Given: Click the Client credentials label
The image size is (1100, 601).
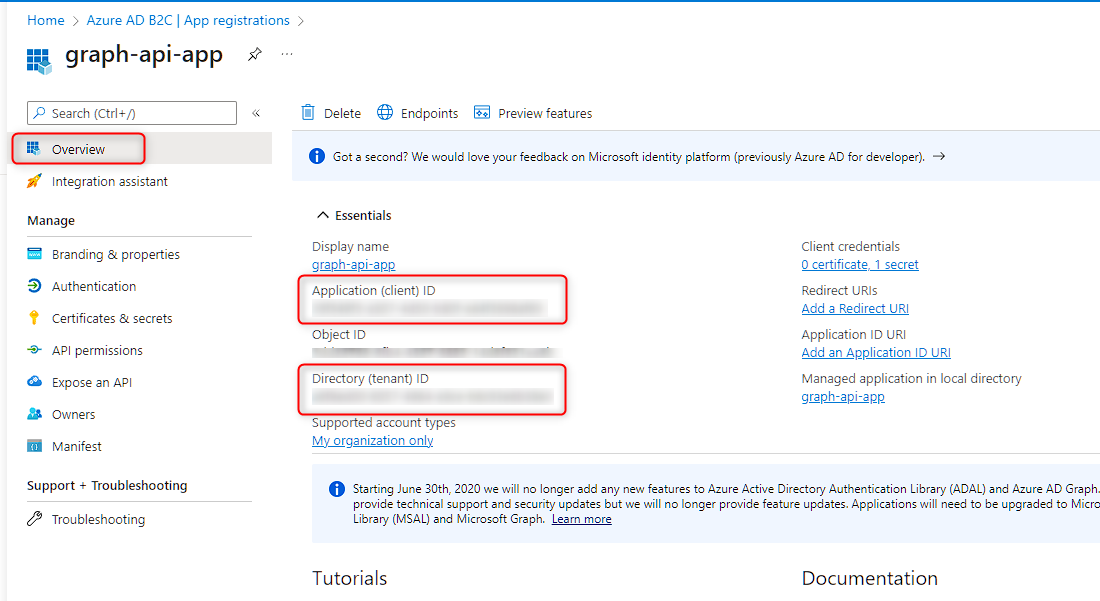Looking at the screenshot, I should [850, 247].
